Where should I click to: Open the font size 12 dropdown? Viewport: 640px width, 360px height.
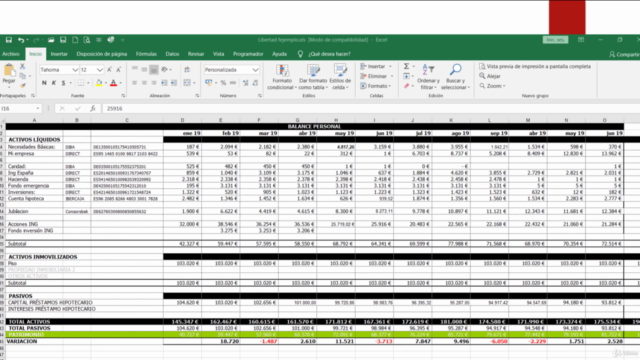100,70
